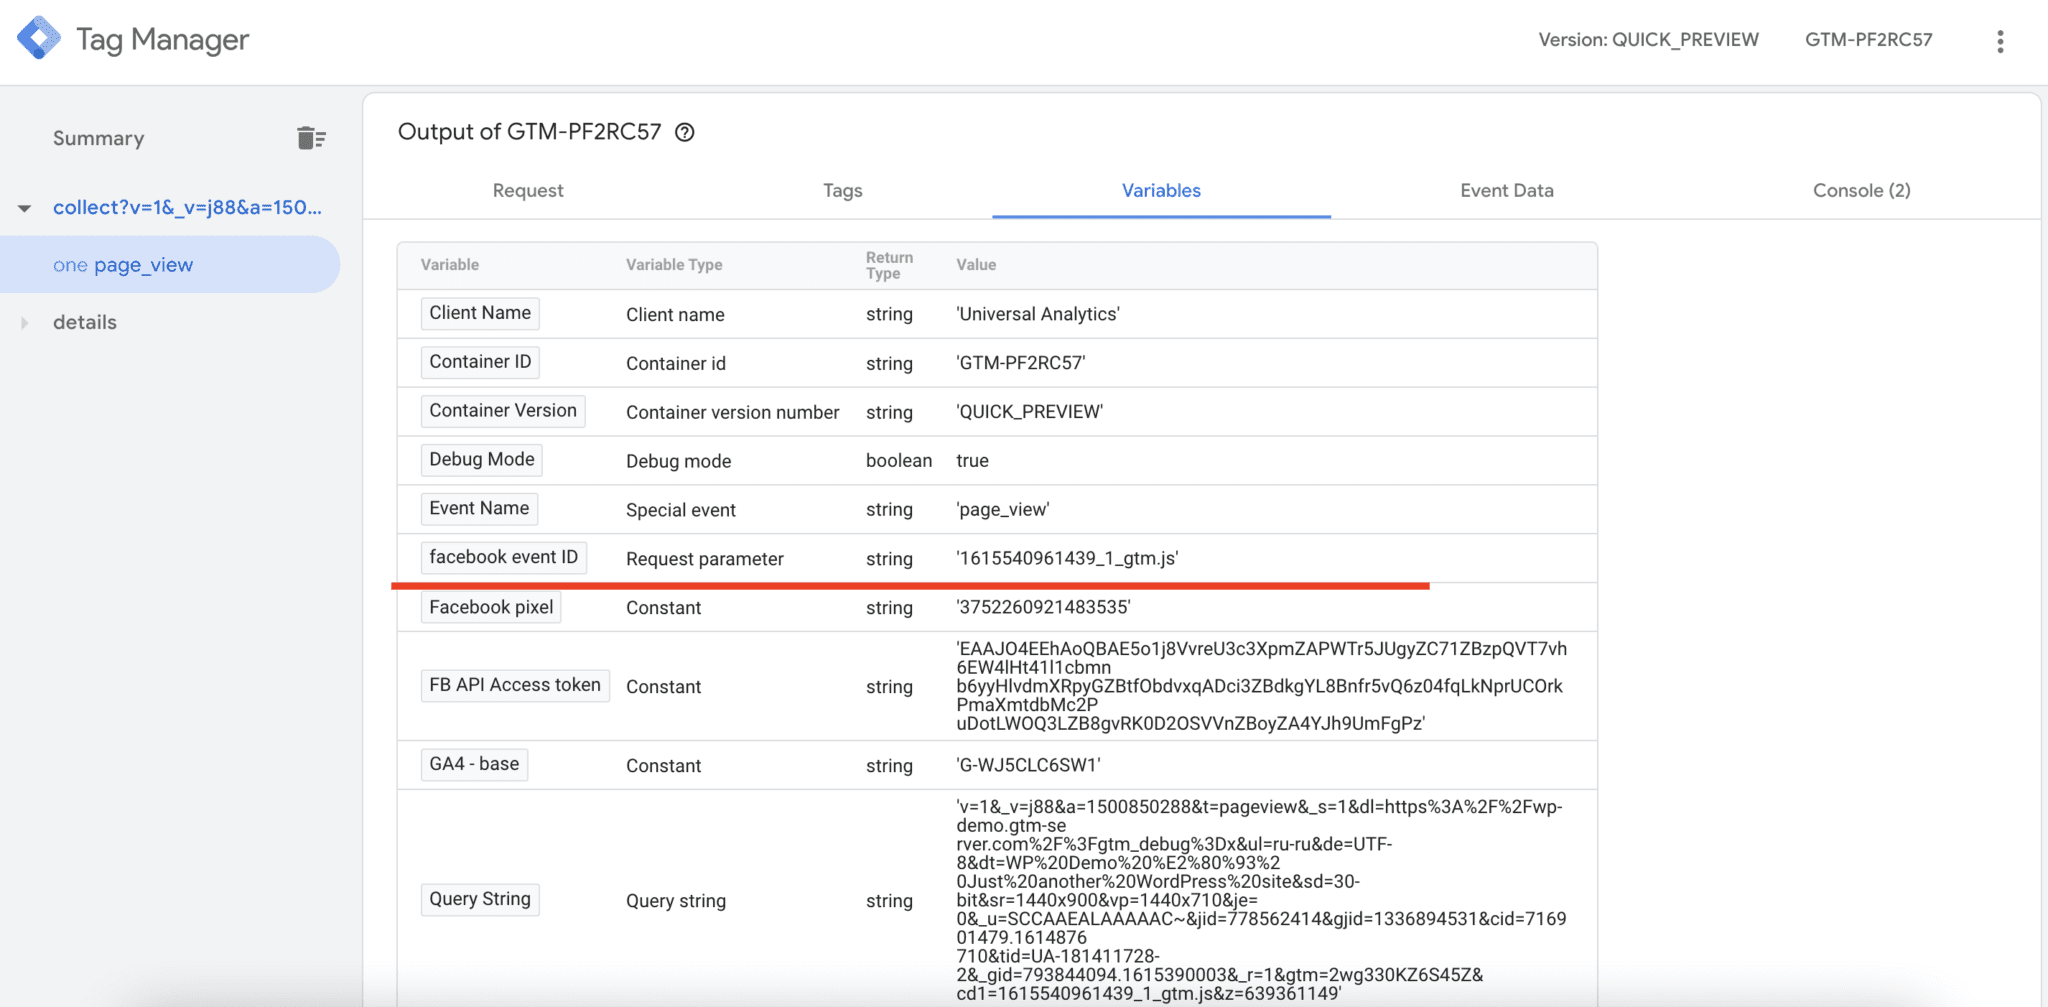Click the Tag Manager logo icon

click(38, 38)
